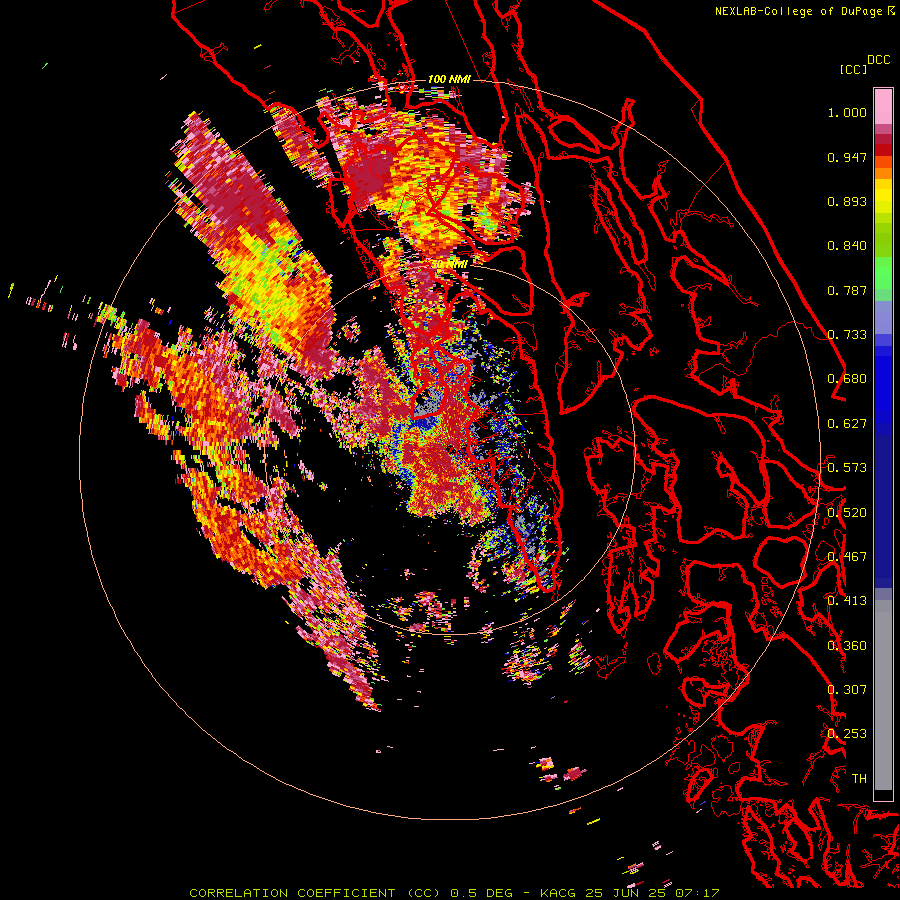Click the 0.360 value on color scale
Viewport: 900px width, 900px height.
point(847,646)
